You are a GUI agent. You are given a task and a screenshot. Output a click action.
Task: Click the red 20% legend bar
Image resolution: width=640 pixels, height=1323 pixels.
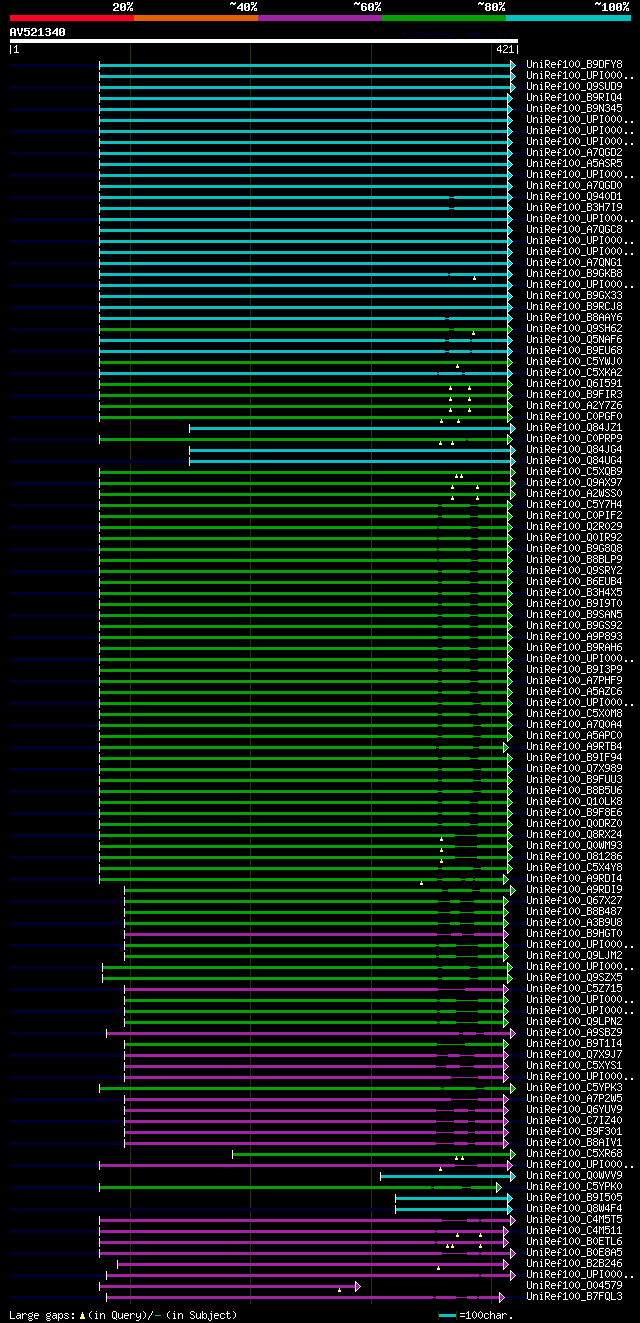(71, 18)
